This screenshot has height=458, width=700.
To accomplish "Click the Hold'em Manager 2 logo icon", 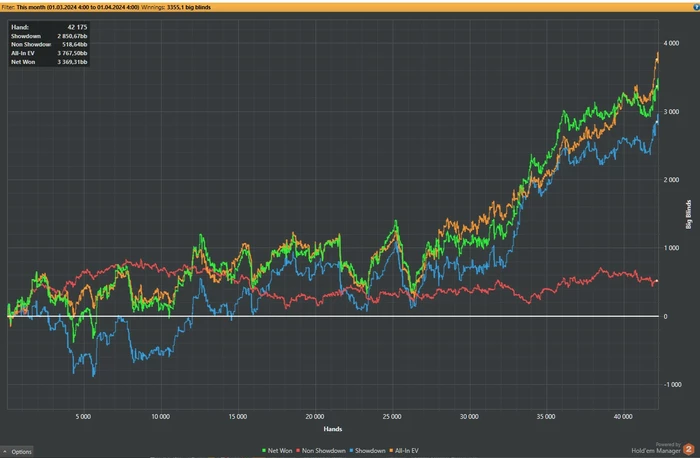I will click(x=688, y=449).
